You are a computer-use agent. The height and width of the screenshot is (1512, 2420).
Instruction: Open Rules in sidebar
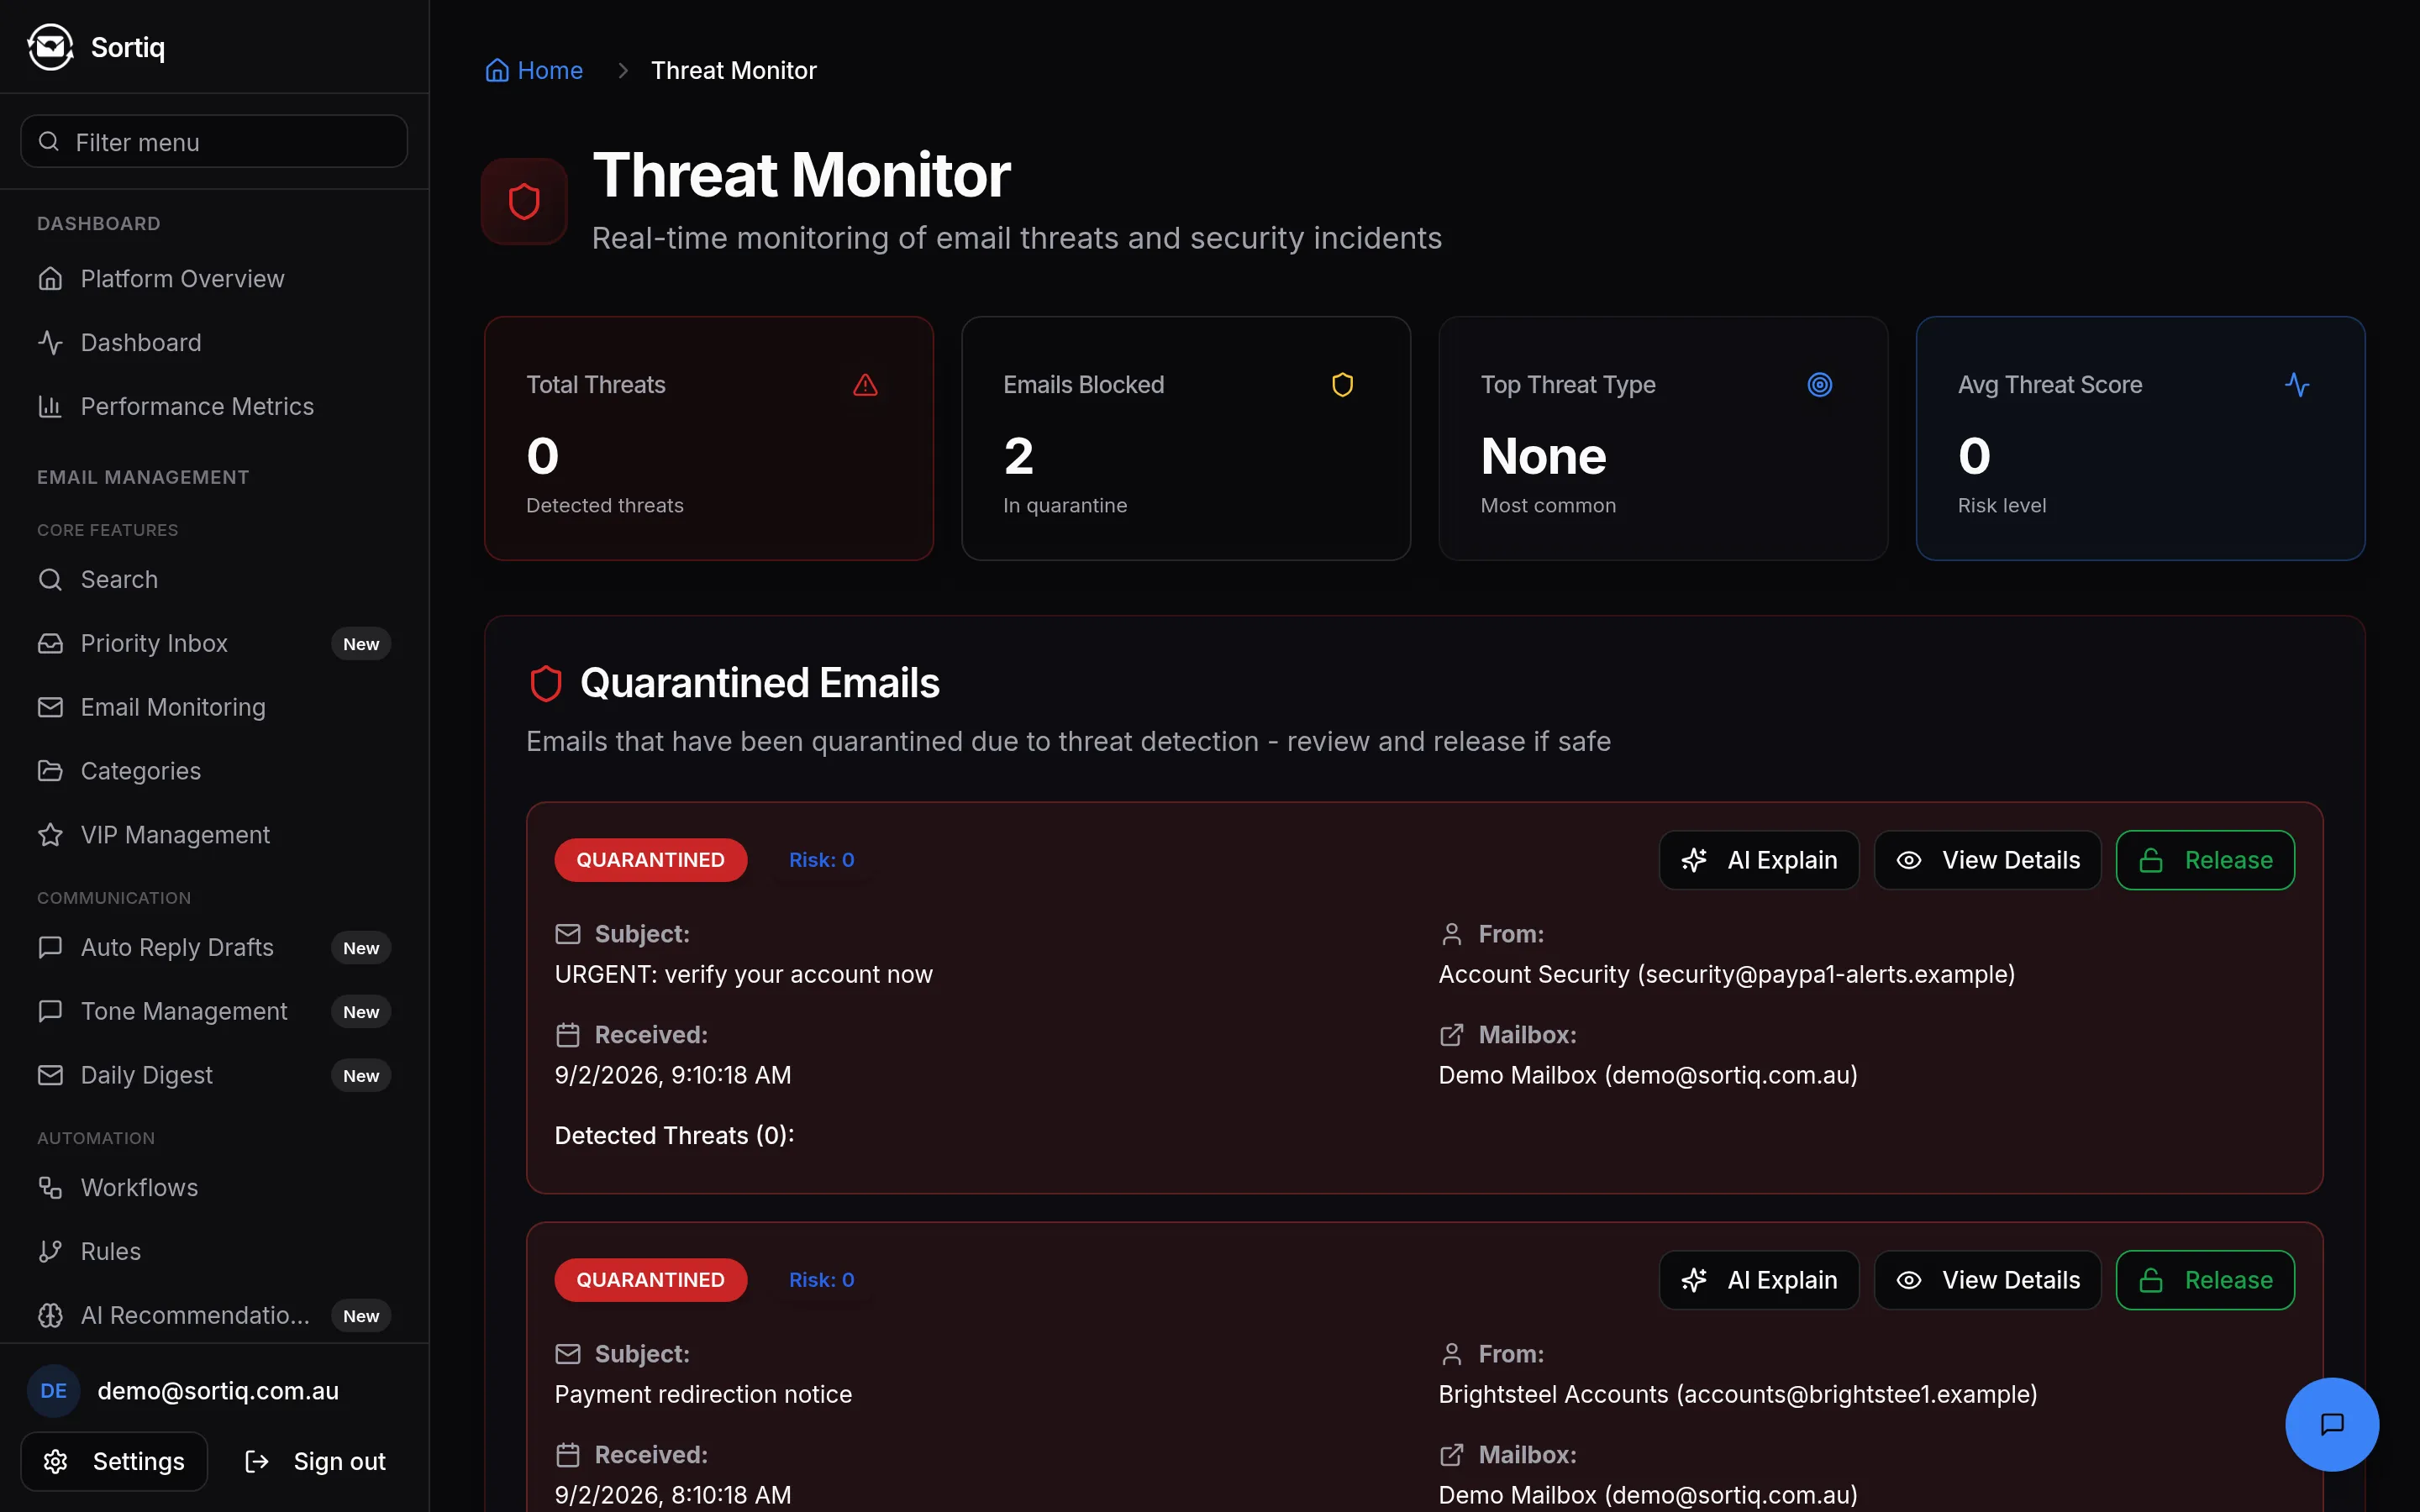click(x=214, y=1251)
